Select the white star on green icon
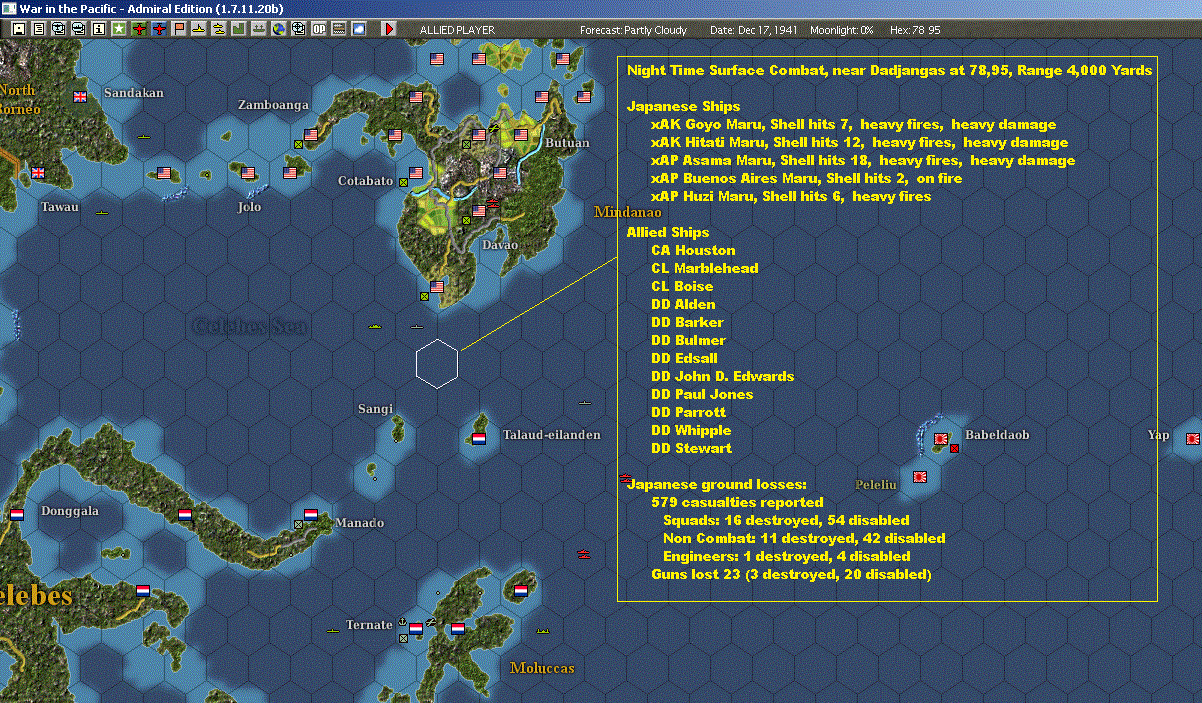The width and height of the screenshot is (1202, 703). coord(119,29)
